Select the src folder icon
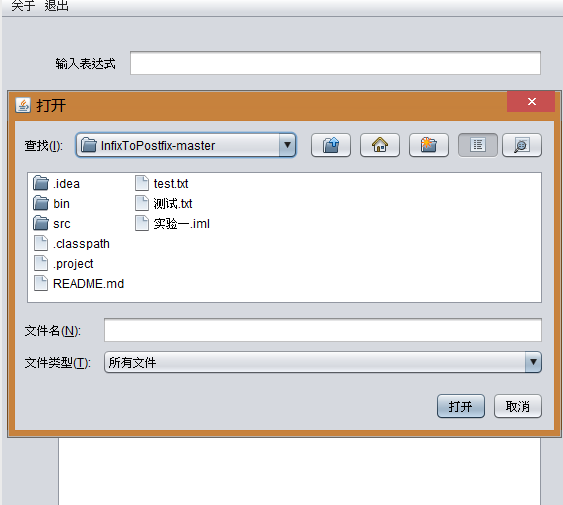Viewport: 563px width, 505px height. click(x=41, y=223)
